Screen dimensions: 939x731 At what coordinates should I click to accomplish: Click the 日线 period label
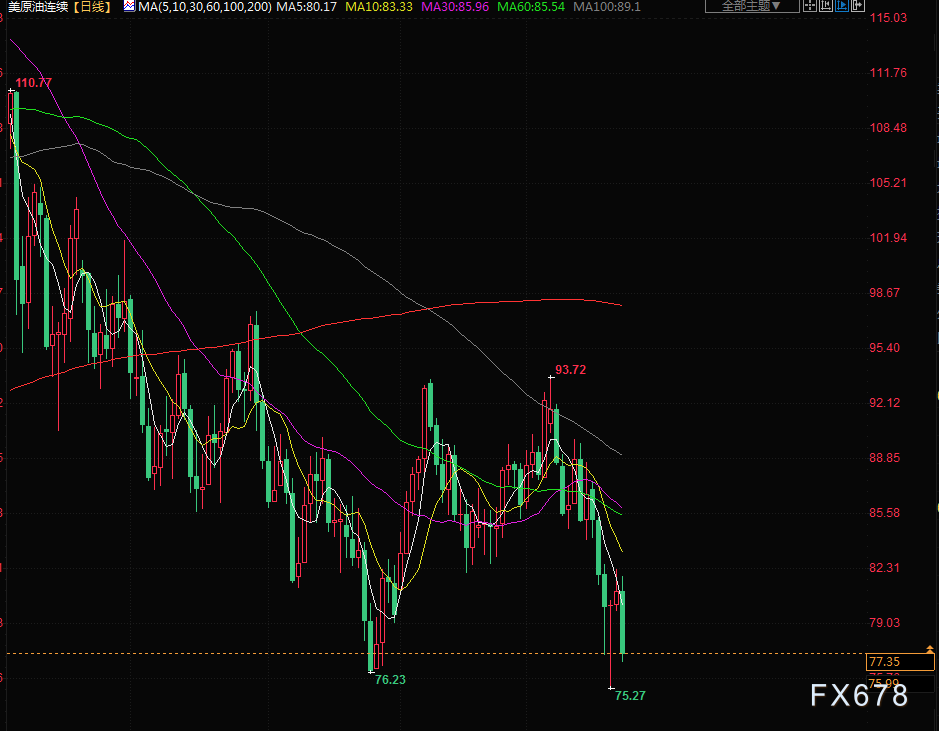click(x=92, y=7)
